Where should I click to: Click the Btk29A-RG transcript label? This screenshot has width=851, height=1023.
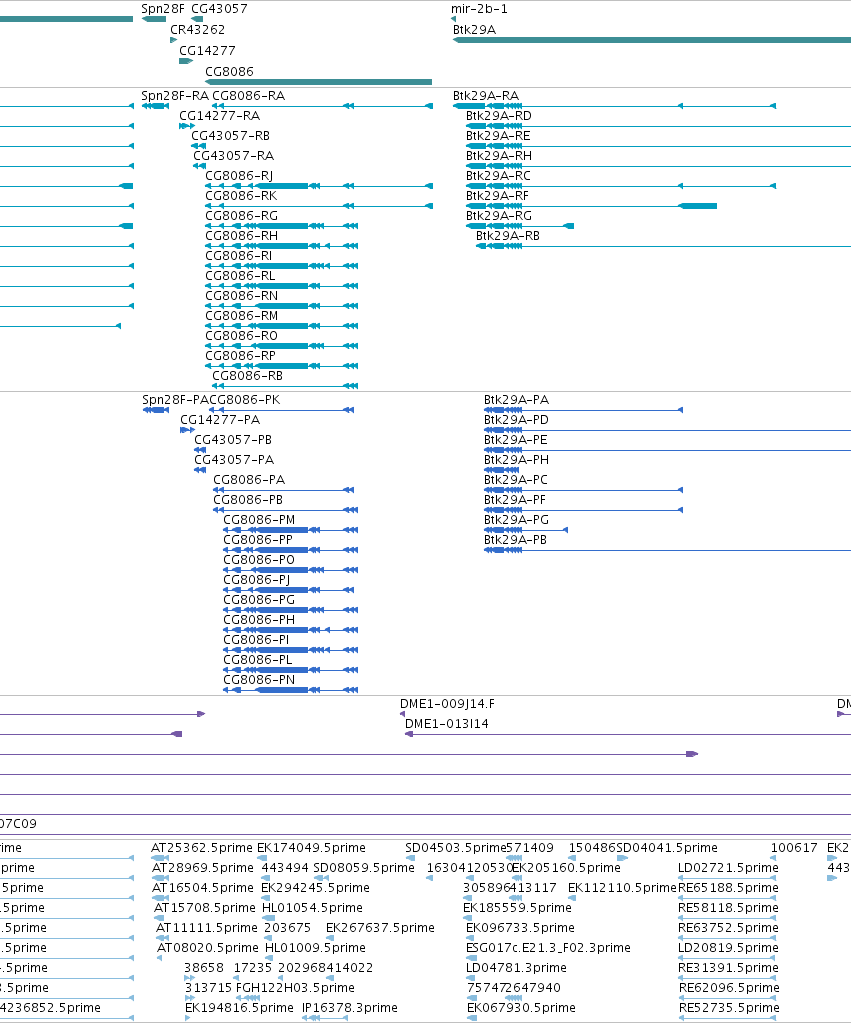tap(499, 216)
